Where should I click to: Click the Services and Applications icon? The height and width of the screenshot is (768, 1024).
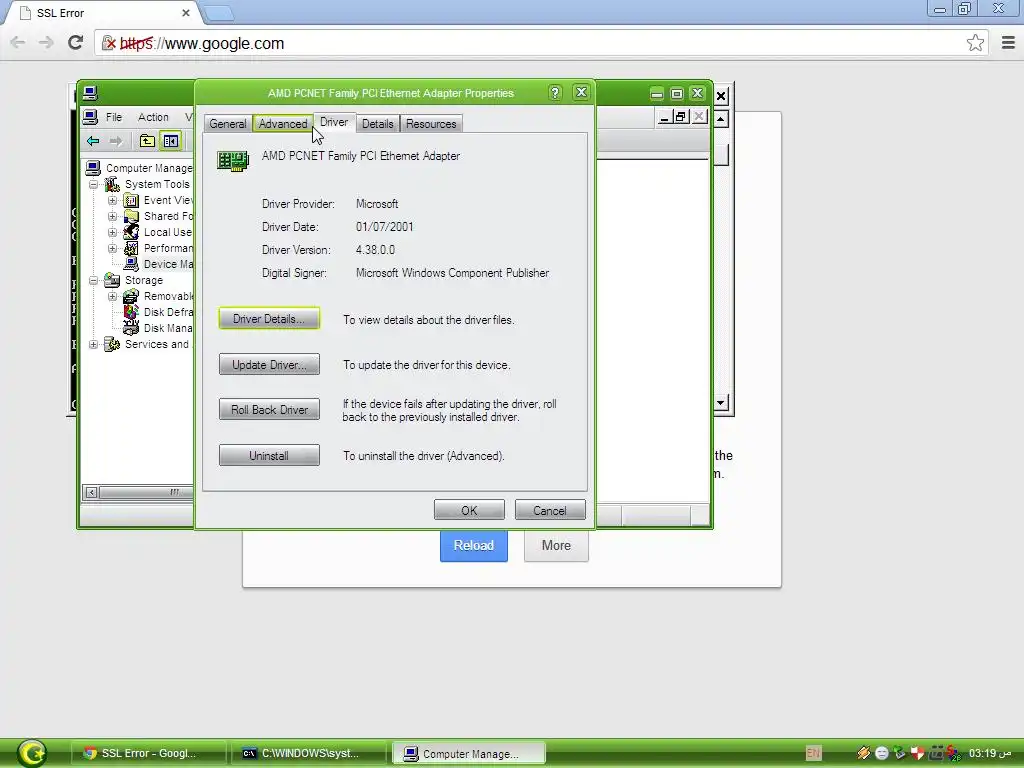coord(112,344)
